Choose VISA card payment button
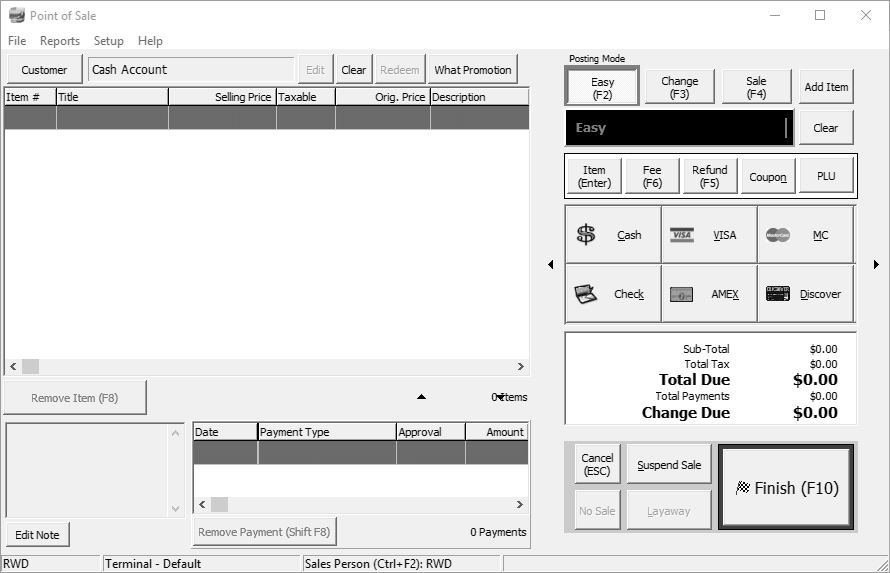 (709, 234)
